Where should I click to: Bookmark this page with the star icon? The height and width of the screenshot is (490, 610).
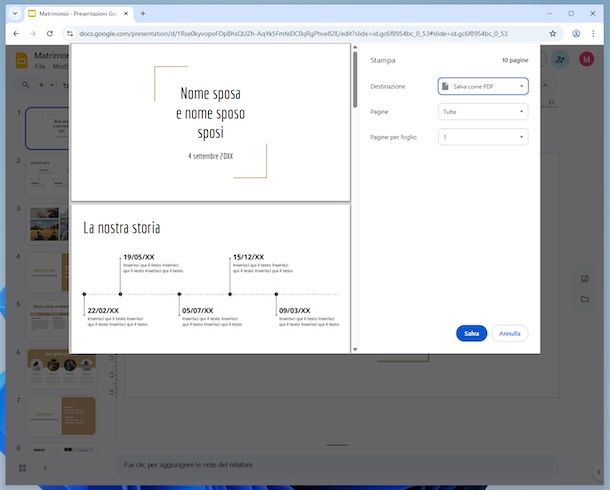click(552, 34)
